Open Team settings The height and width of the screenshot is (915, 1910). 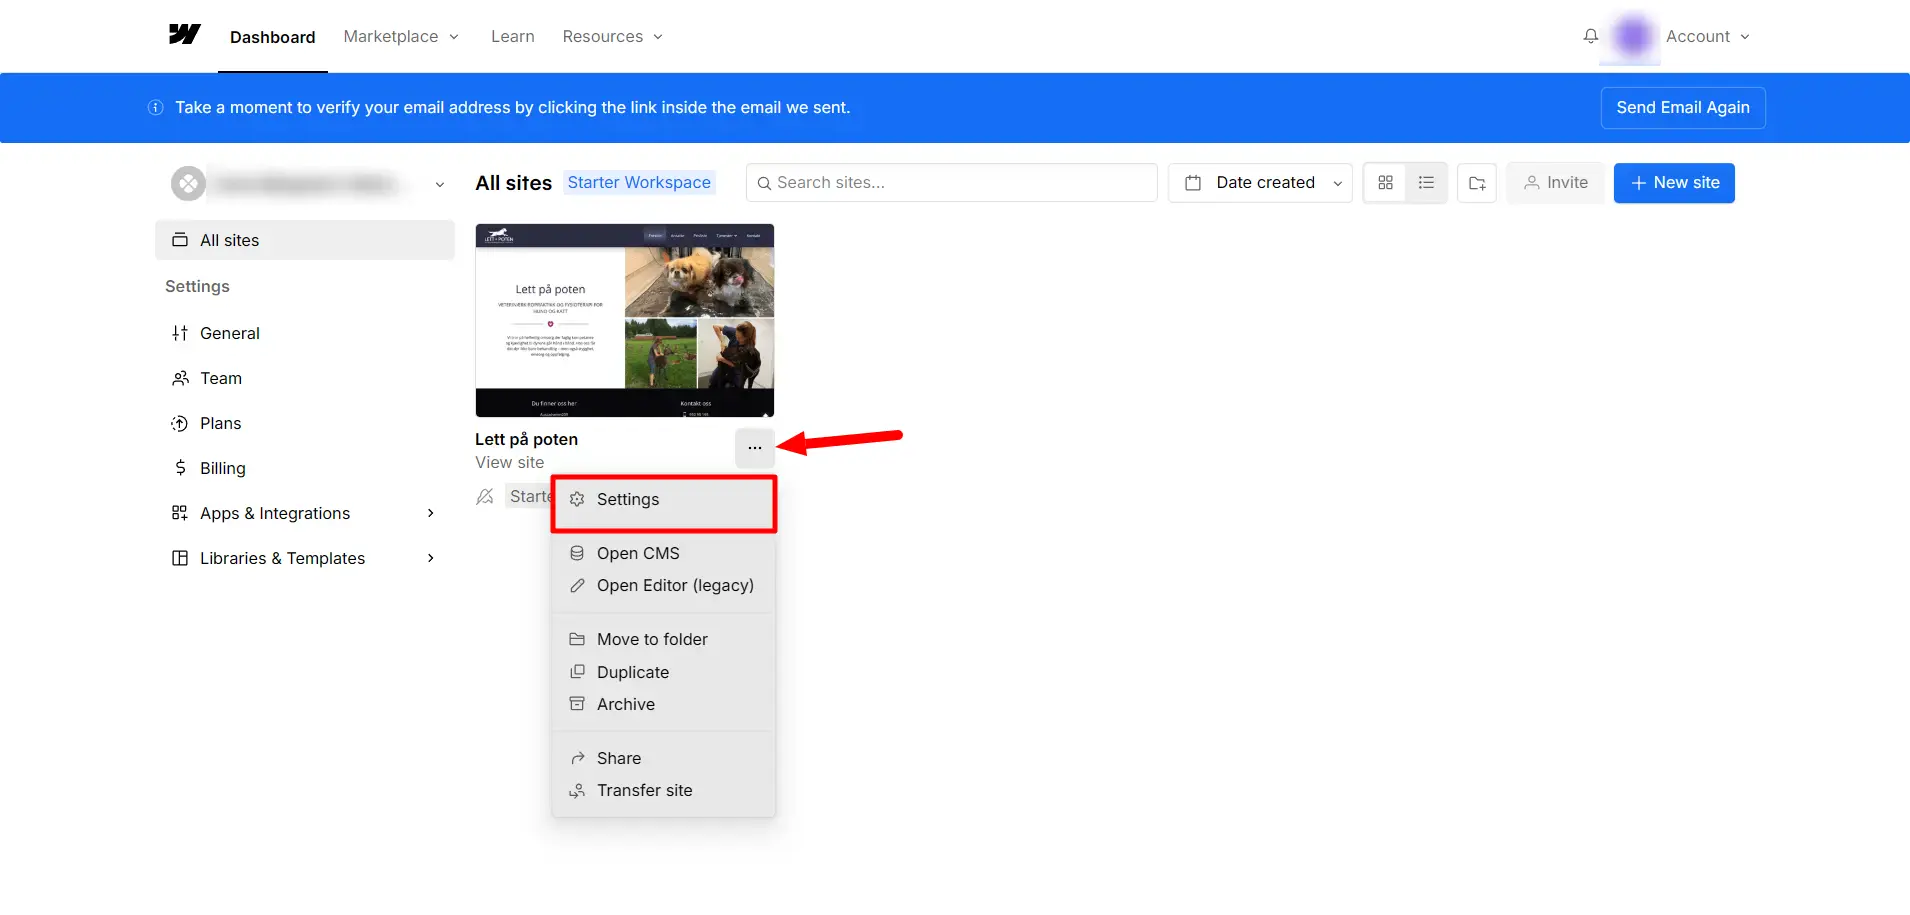(x=305, y=378)
